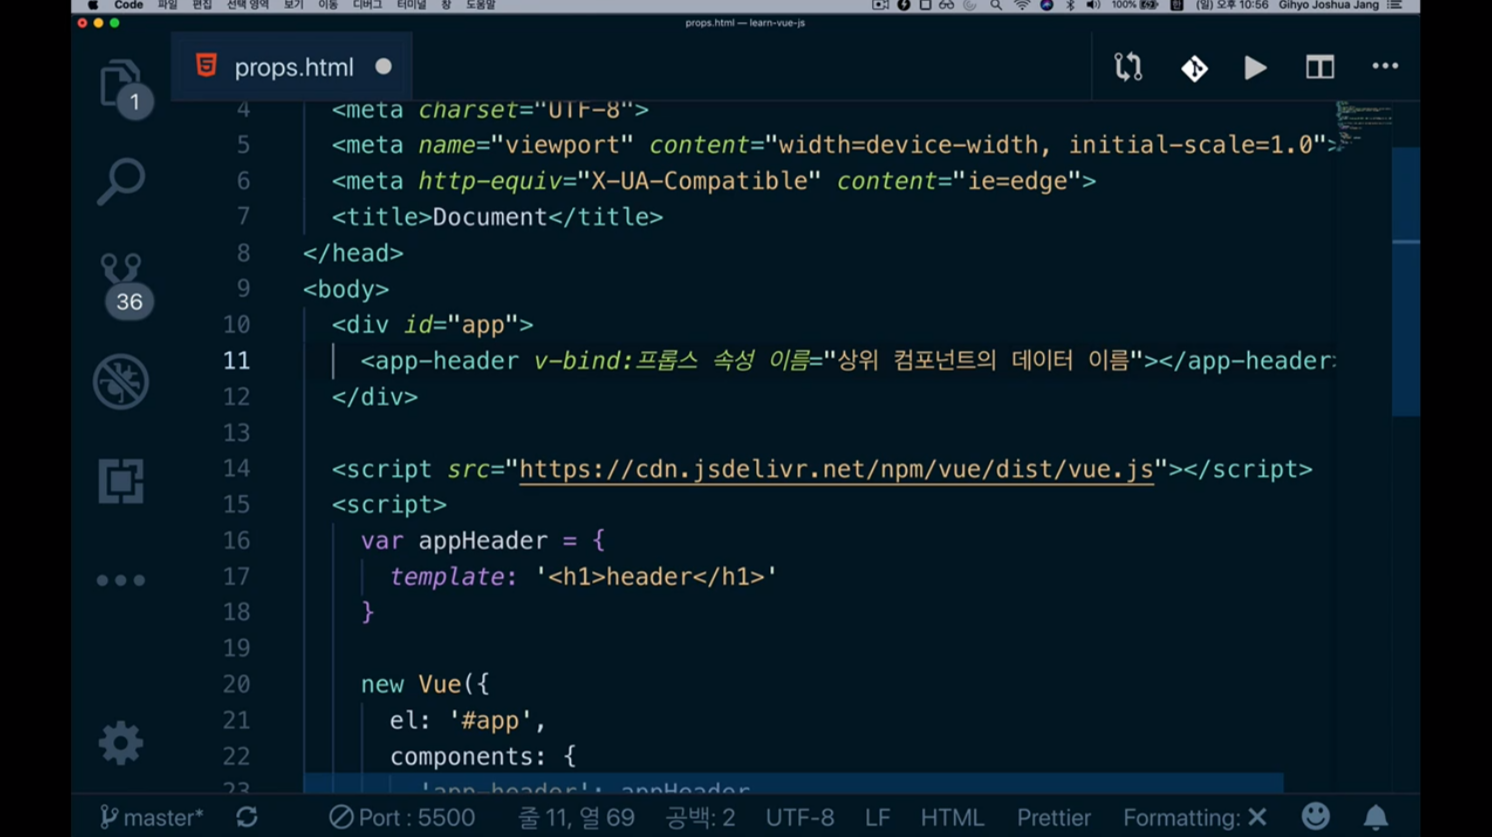Toggle Live Server Port: 5500
The height and width of the screenshot is (837, 1493).
point(402,817)
